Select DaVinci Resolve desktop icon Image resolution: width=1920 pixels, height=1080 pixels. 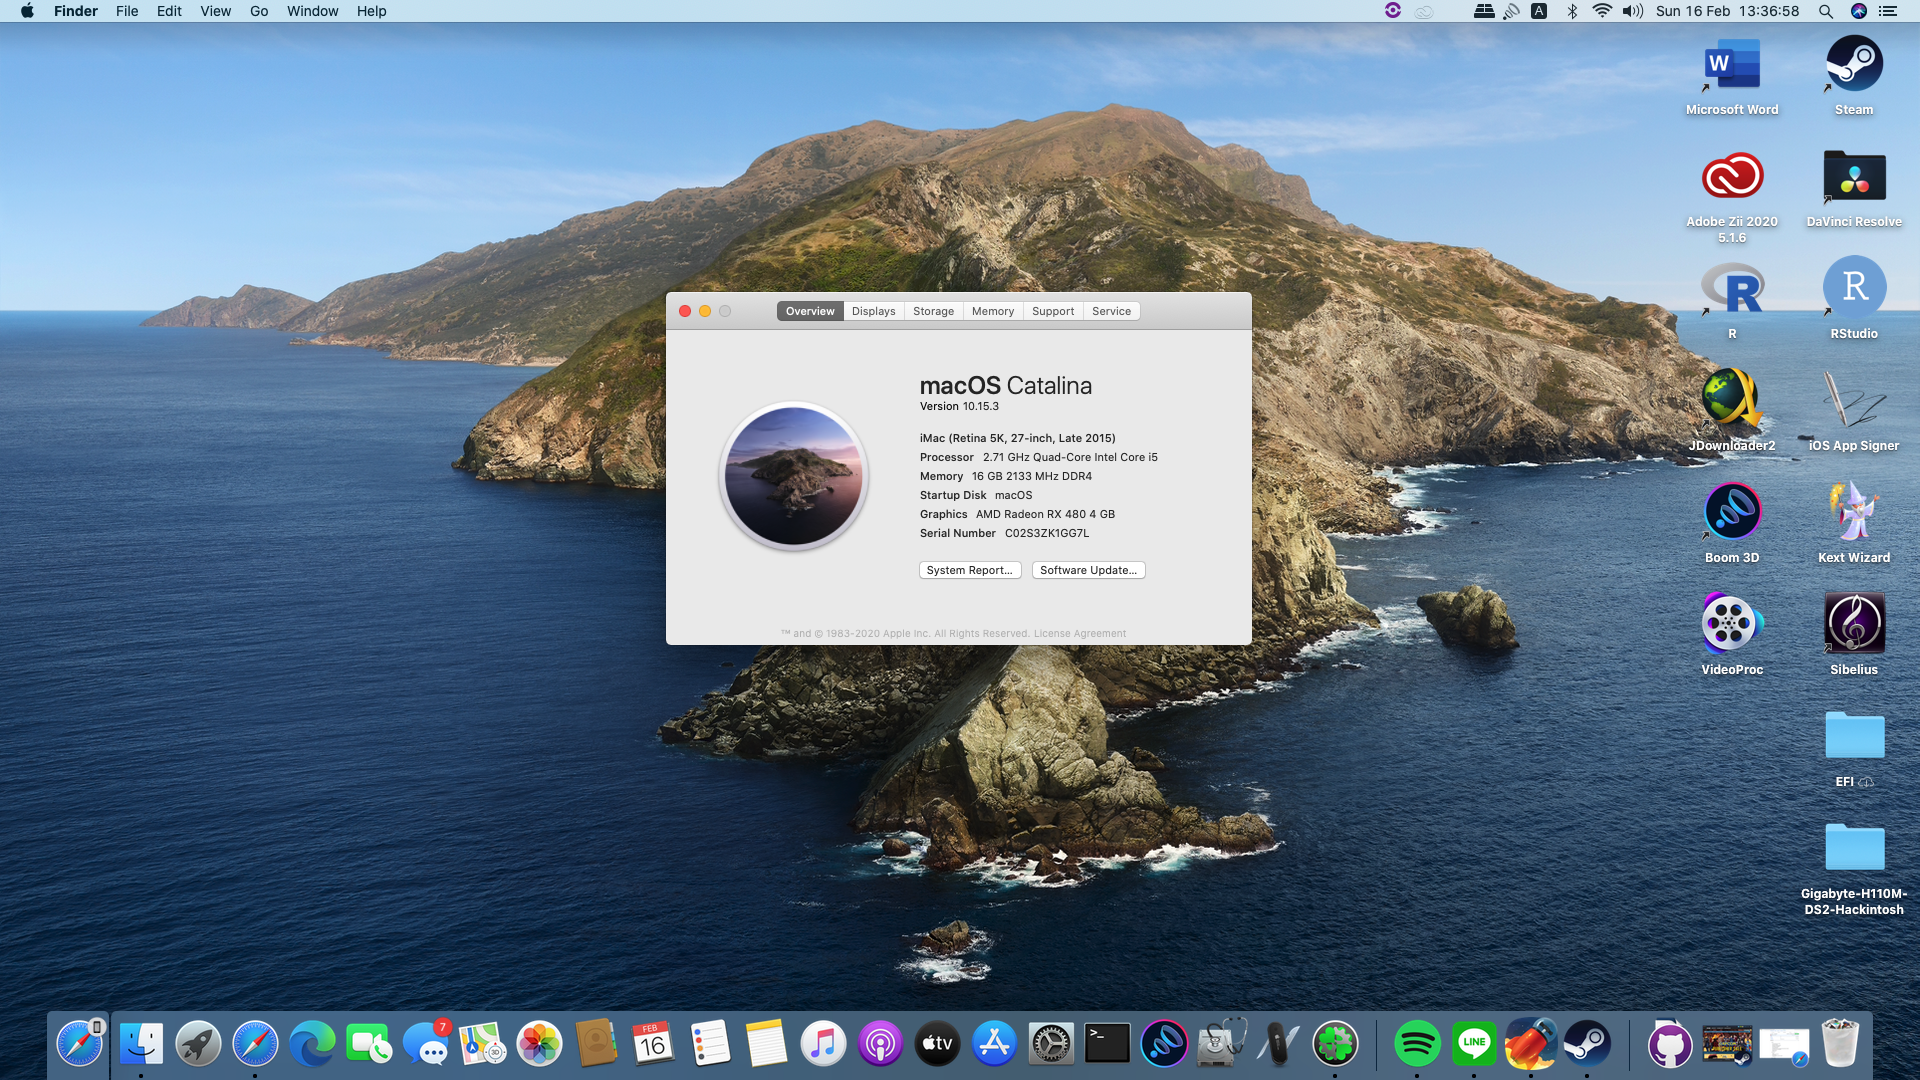1854,177
